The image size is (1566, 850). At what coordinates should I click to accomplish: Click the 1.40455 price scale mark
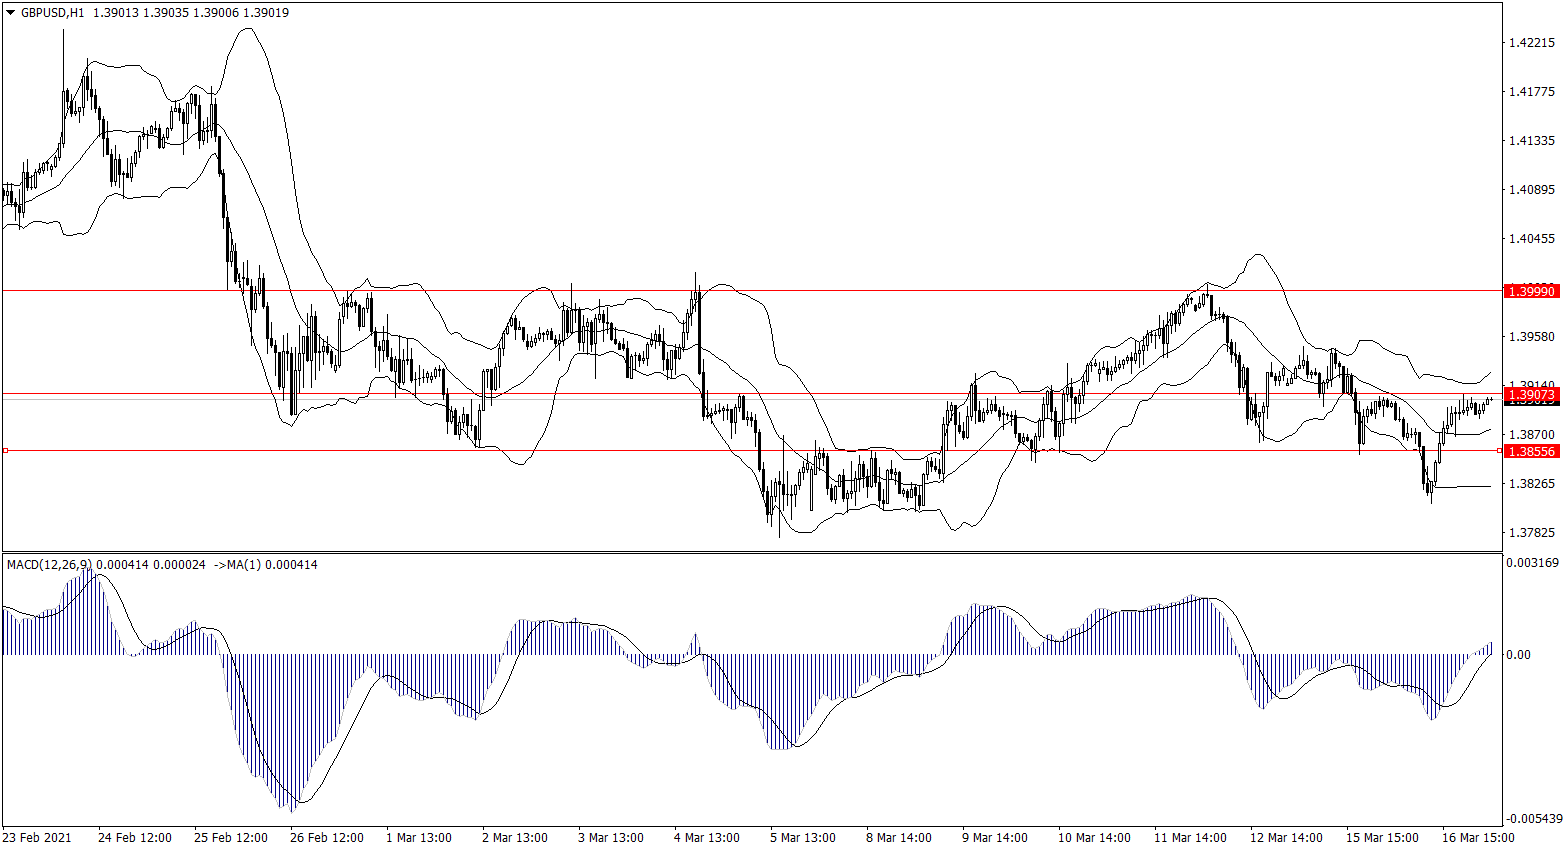1531,239
